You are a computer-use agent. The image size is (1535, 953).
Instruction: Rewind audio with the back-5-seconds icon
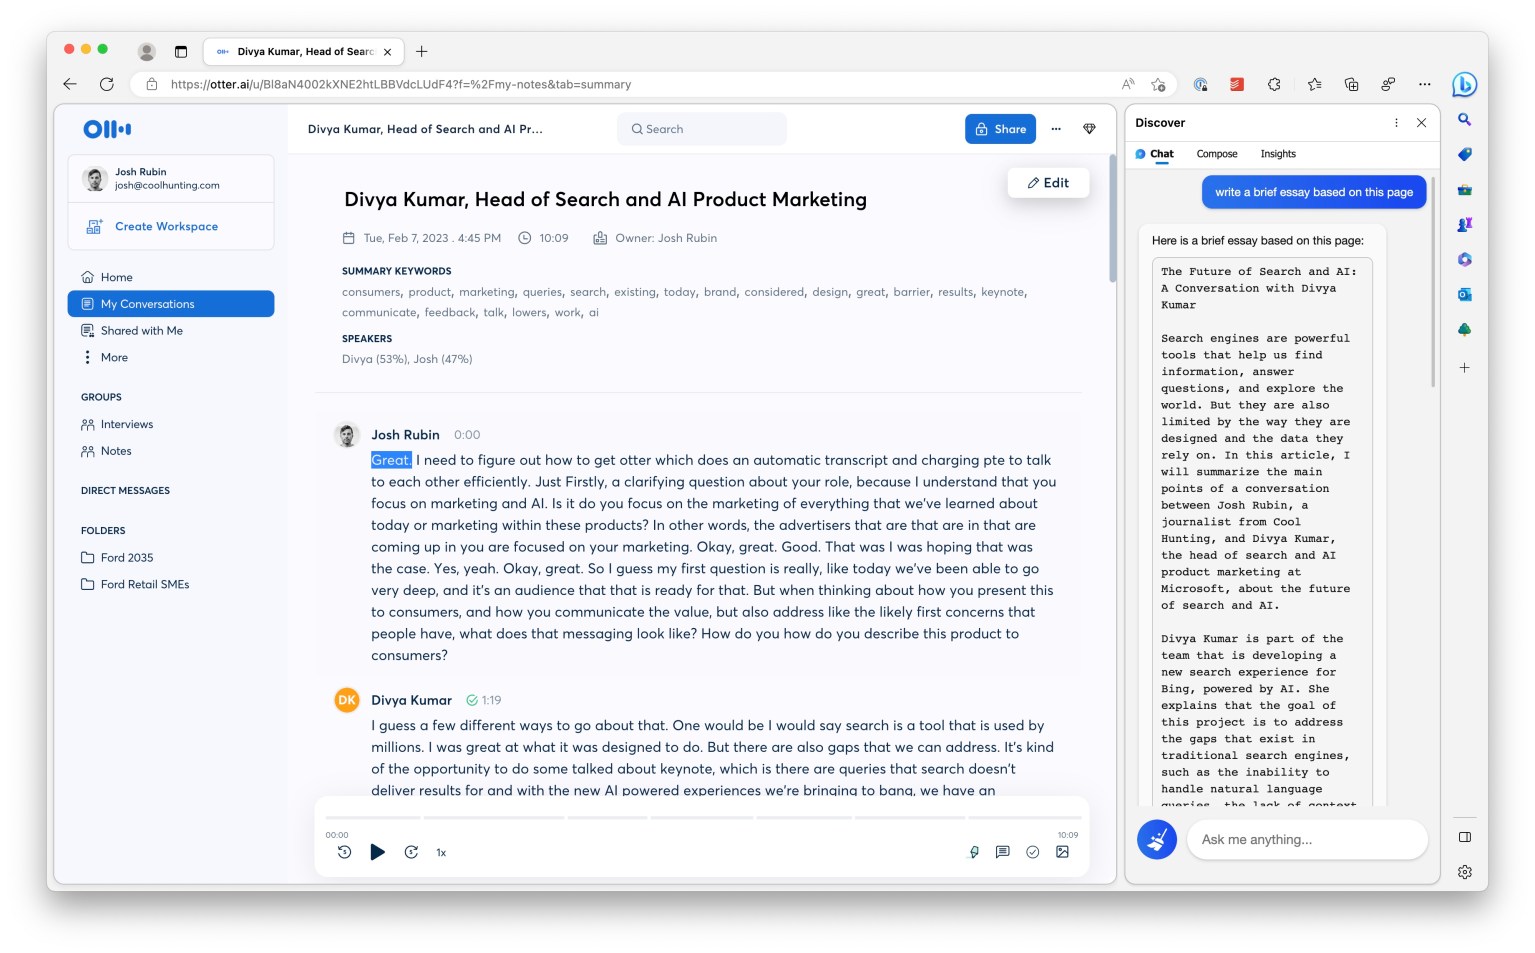click(344, 852)
